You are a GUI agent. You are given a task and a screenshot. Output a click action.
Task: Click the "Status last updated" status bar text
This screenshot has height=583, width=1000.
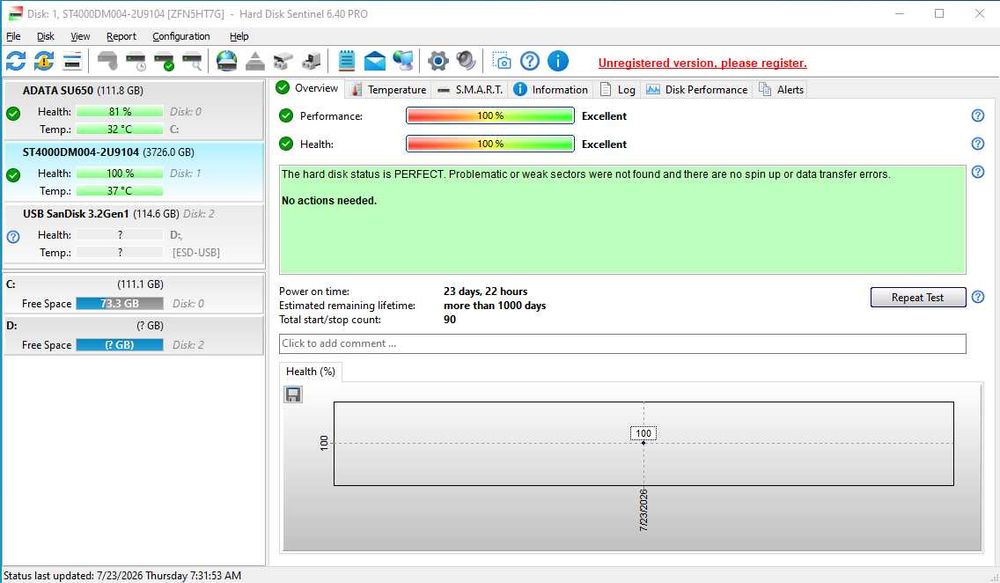(122, 575)
